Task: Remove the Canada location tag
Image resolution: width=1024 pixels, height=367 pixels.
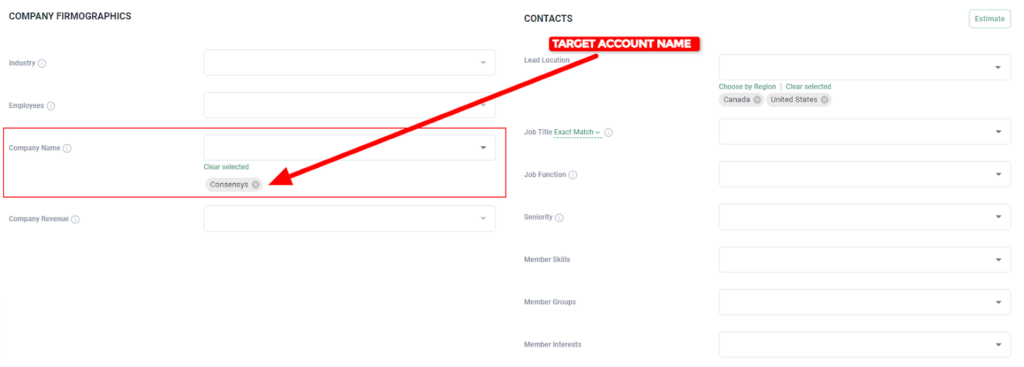Action: (757, 100)
